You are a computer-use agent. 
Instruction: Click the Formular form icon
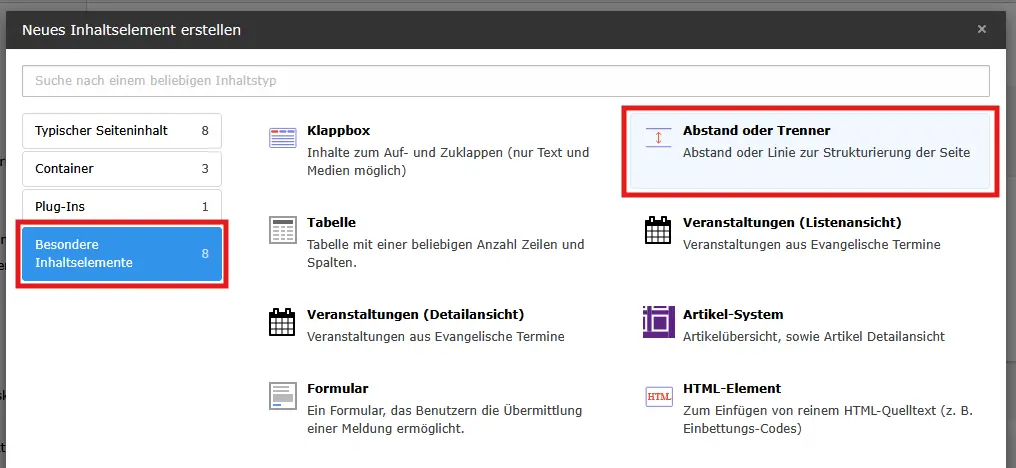(x=283, y=396)
